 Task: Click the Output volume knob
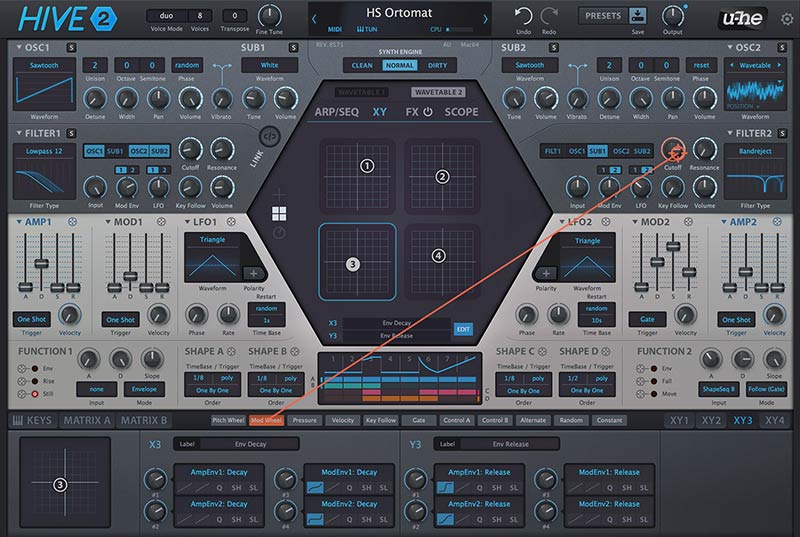tap(672, 16)
